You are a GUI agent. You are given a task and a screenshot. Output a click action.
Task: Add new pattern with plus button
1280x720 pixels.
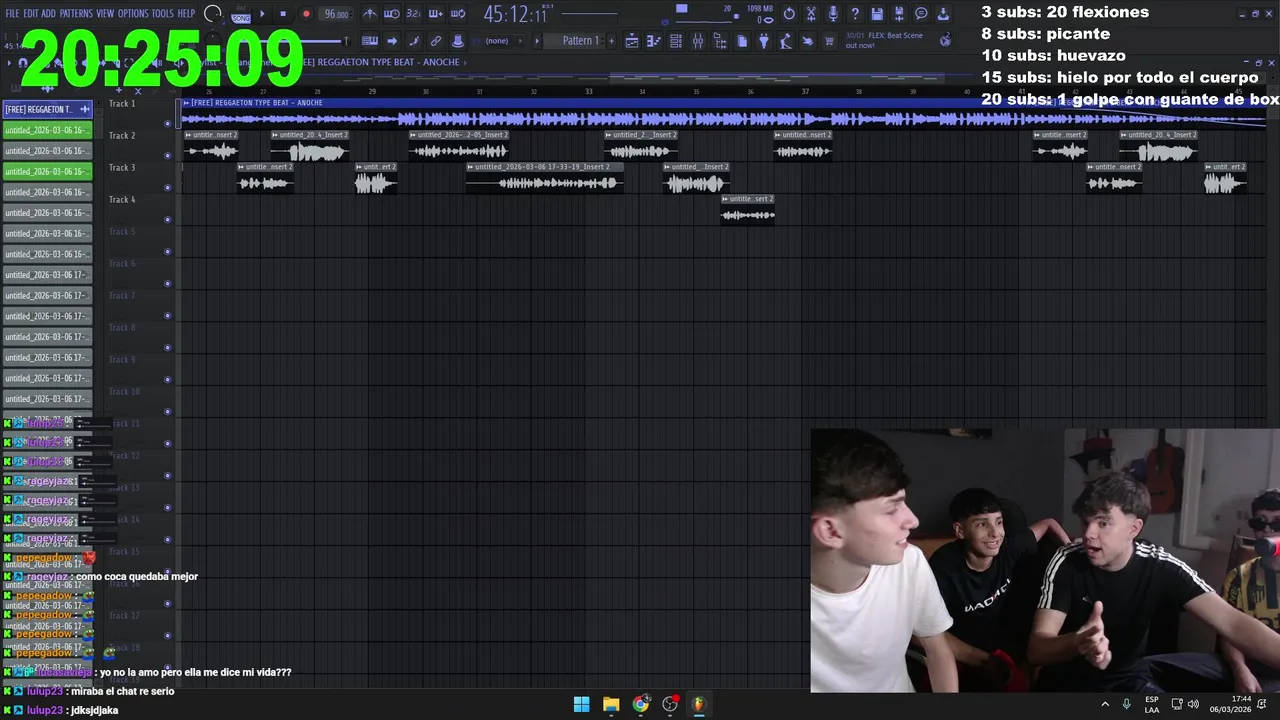611,41
